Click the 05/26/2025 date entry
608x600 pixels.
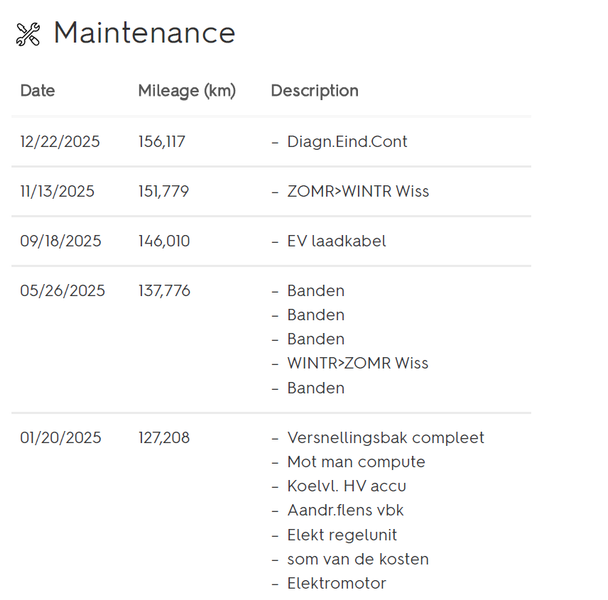[62, 291]
